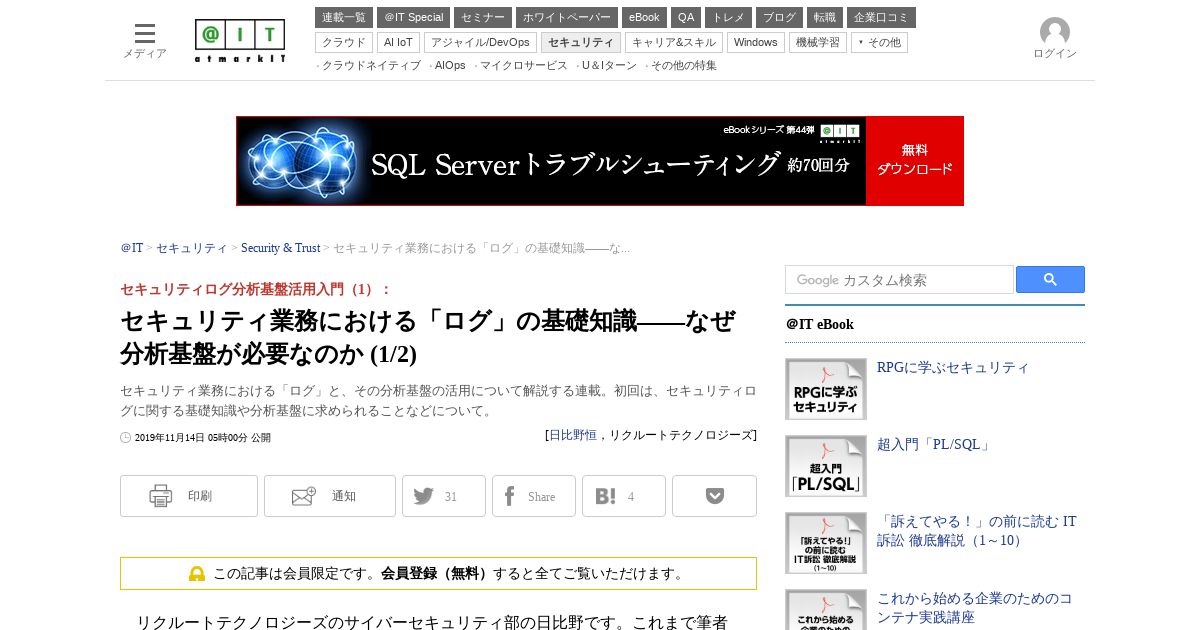Screen dimensions: 1200x630
Task: Expand the その他 dropdown in navigation
Action: pos(879,42)
